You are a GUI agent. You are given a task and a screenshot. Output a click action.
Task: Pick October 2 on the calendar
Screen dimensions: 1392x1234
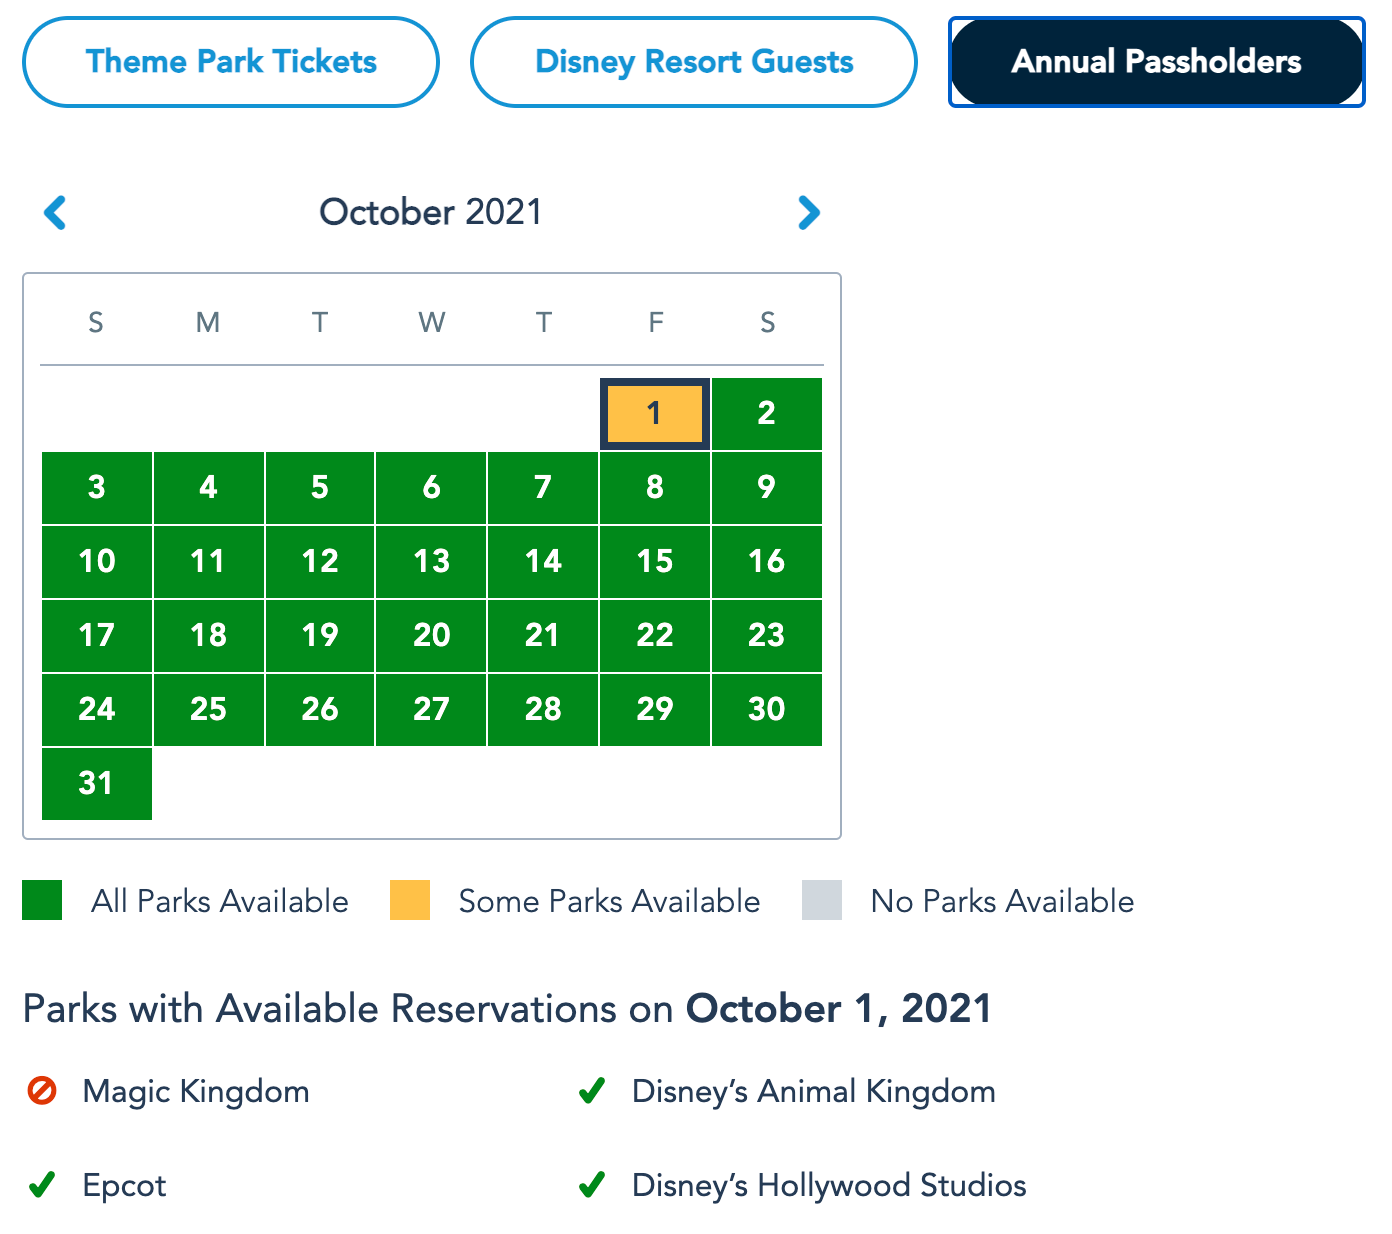[767, 413]
